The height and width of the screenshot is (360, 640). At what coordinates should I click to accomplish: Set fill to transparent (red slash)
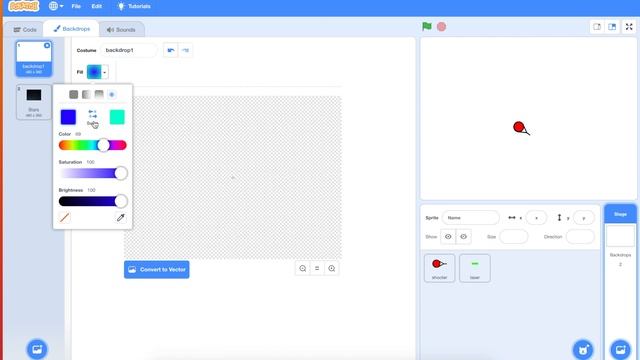tap(64, 218)
